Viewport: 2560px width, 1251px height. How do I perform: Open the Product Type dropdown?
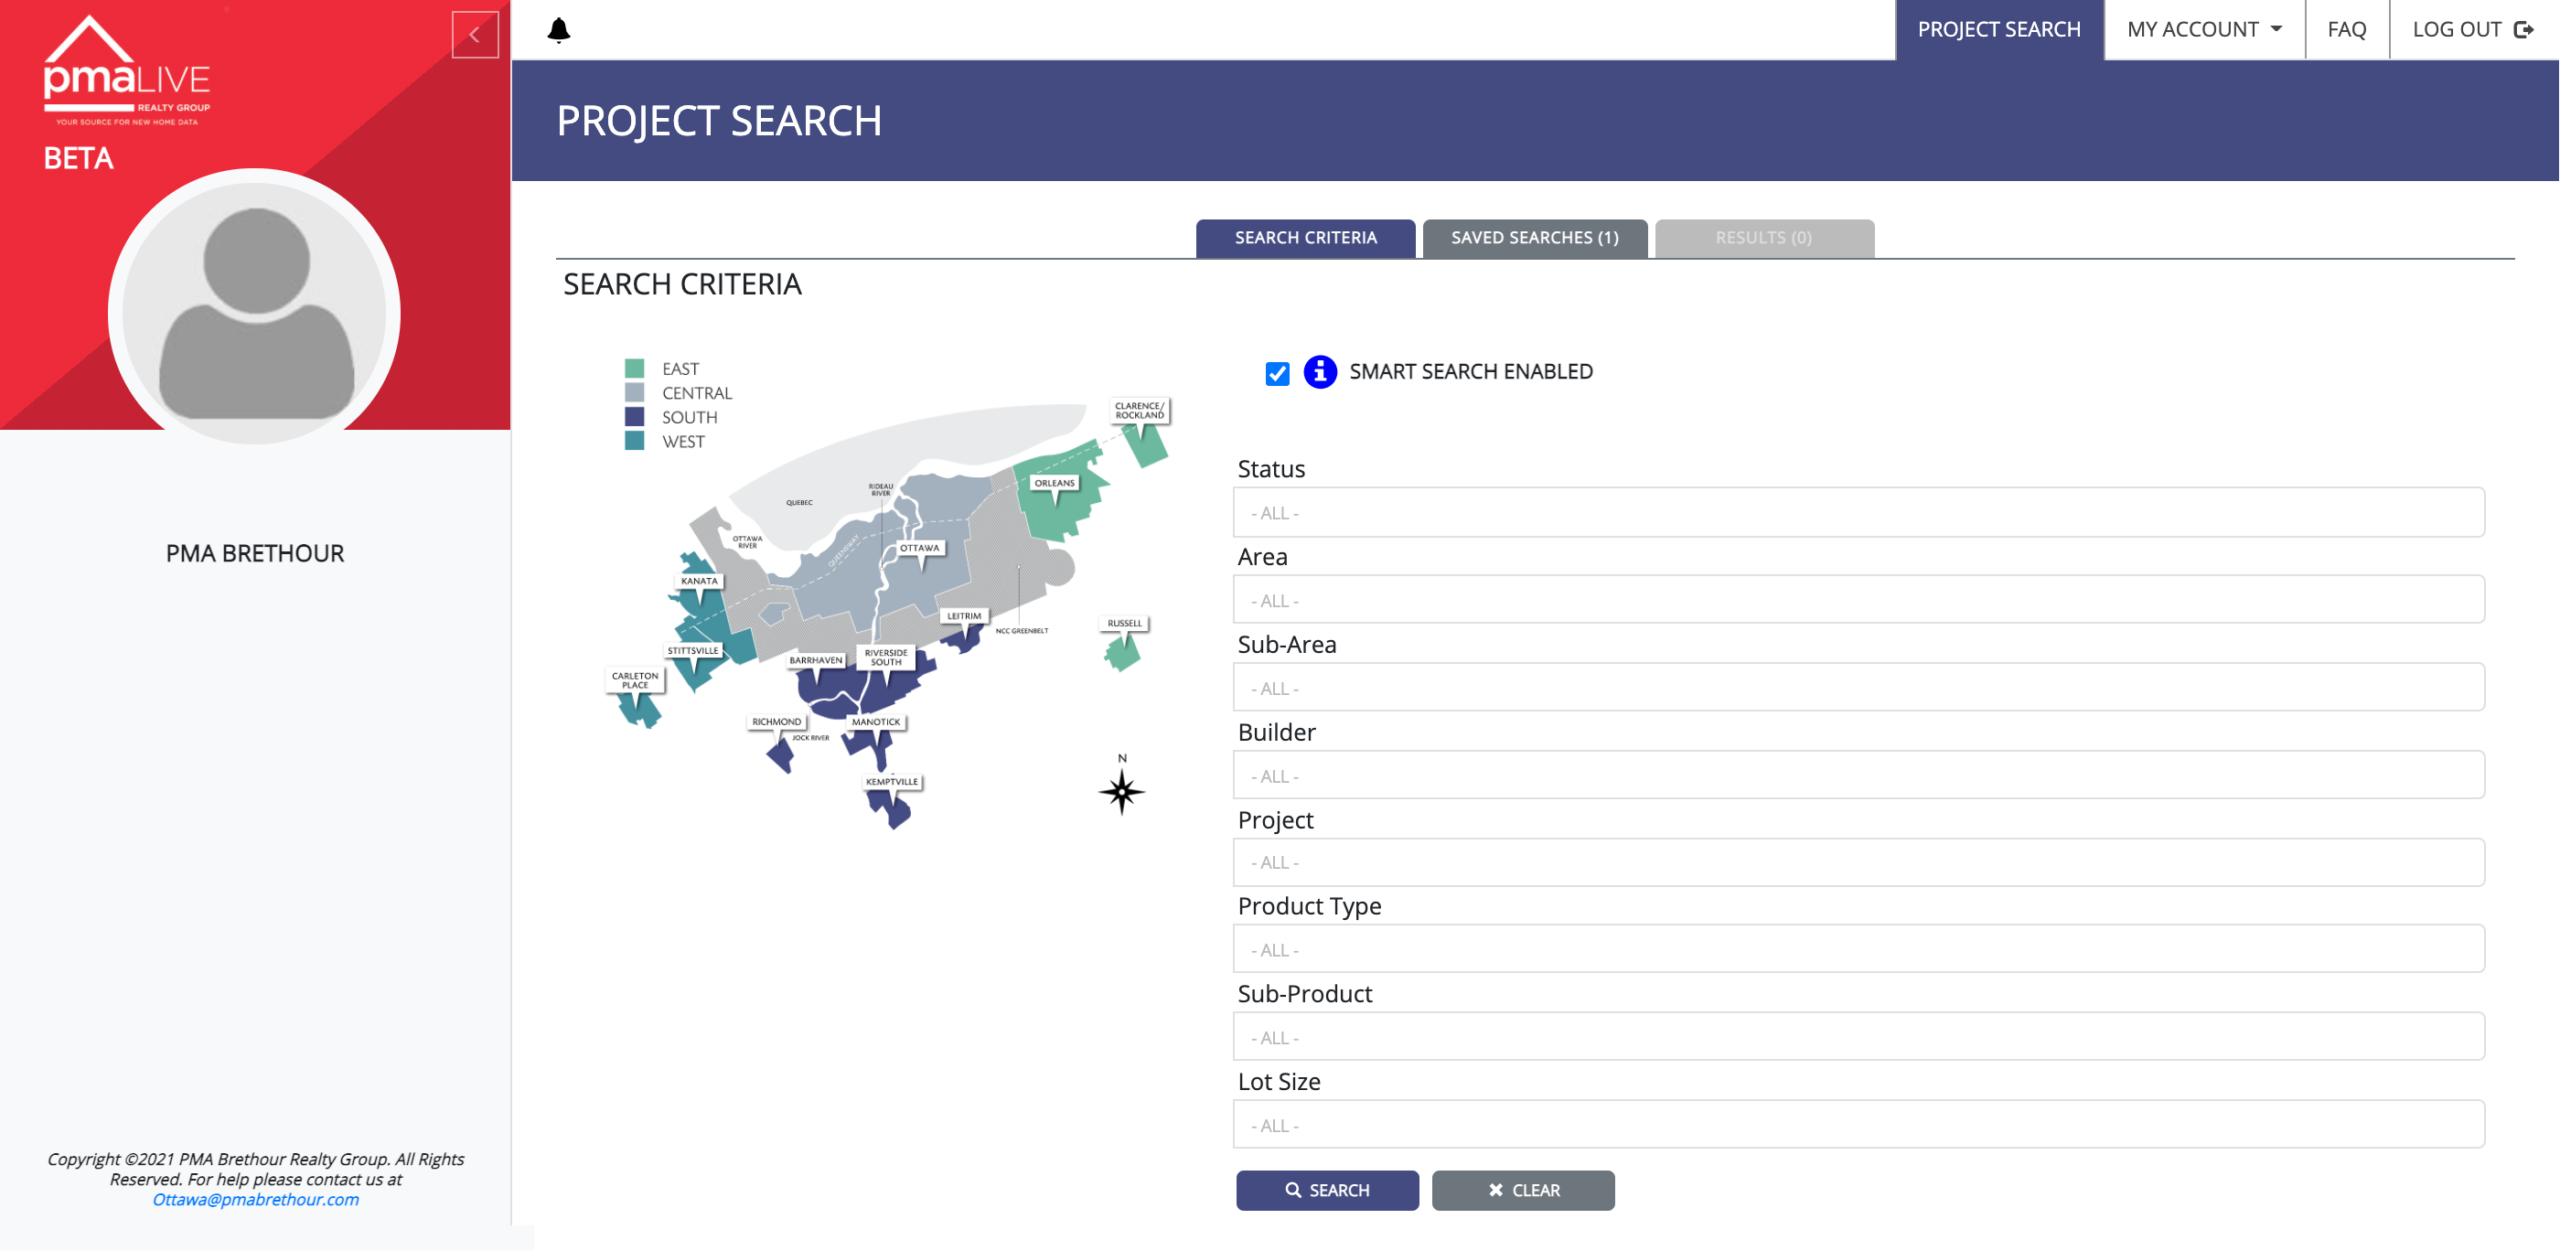coord(1858,950)
